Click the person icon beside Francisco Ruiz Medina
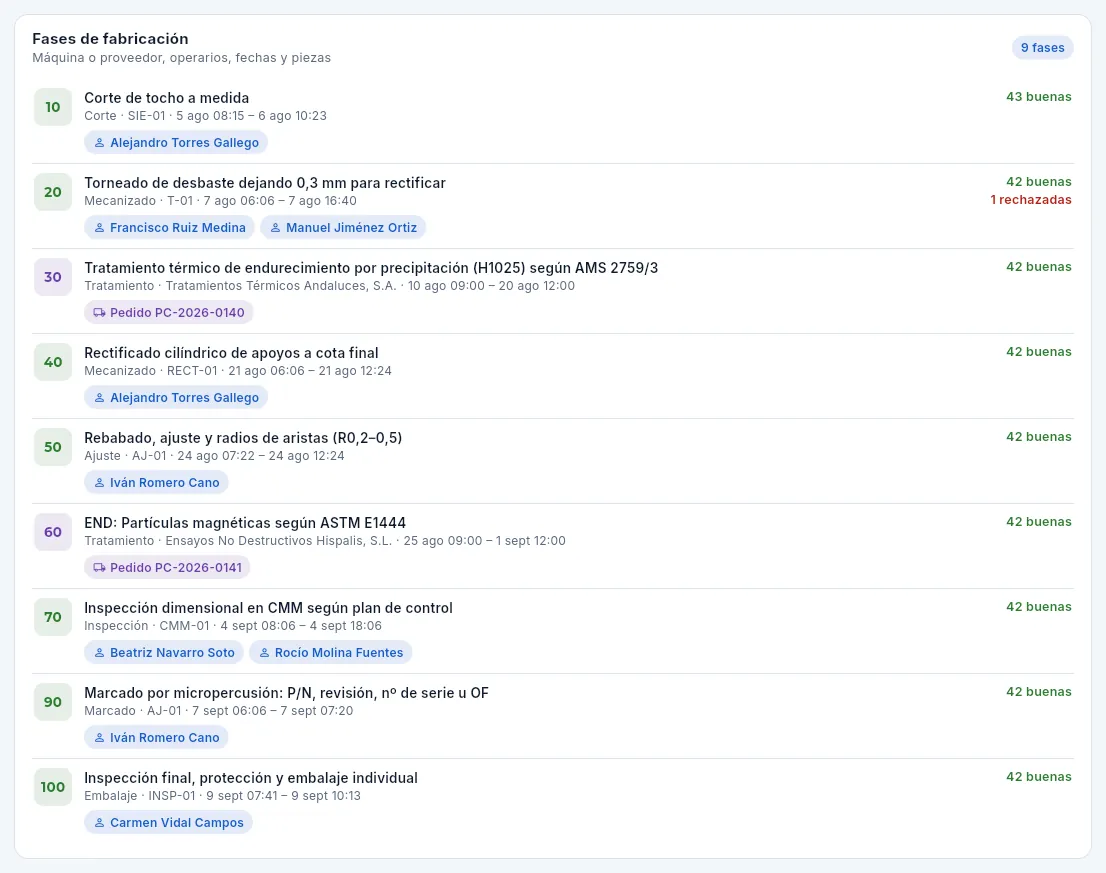The height and width of the screenshot is (873, 1106). coord(99,228)
